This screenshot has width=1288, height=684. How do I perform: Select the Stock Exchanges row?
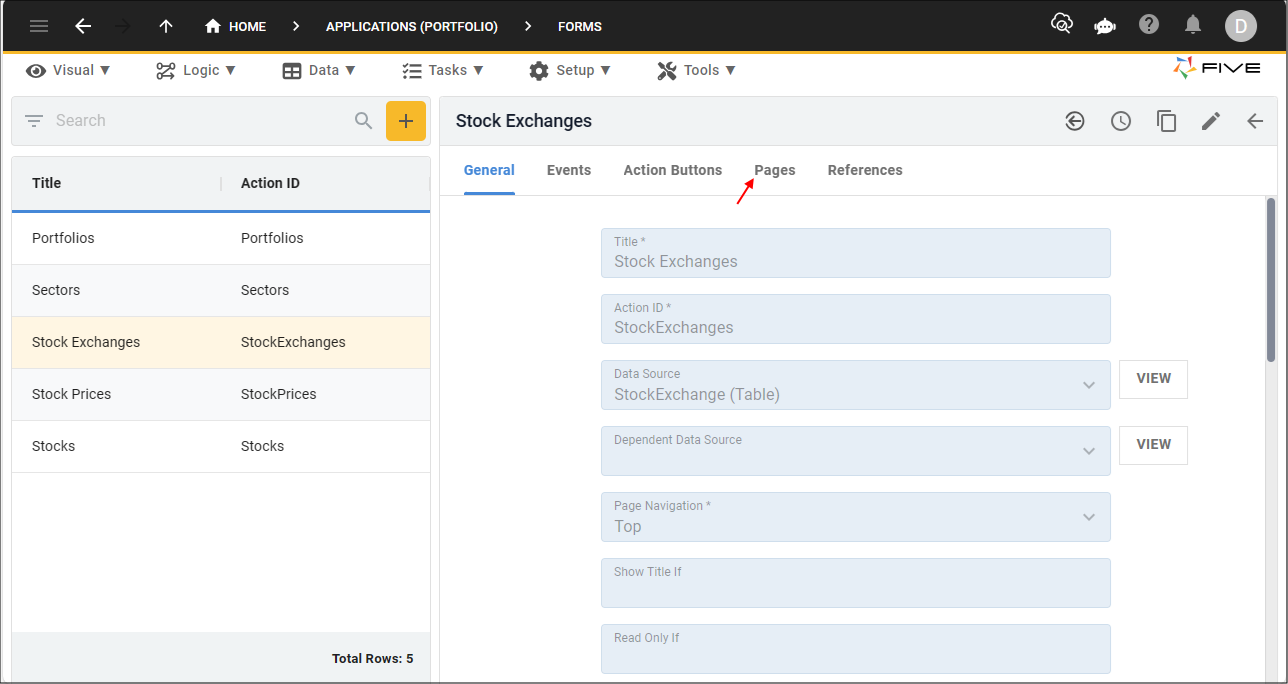[221, 342]
